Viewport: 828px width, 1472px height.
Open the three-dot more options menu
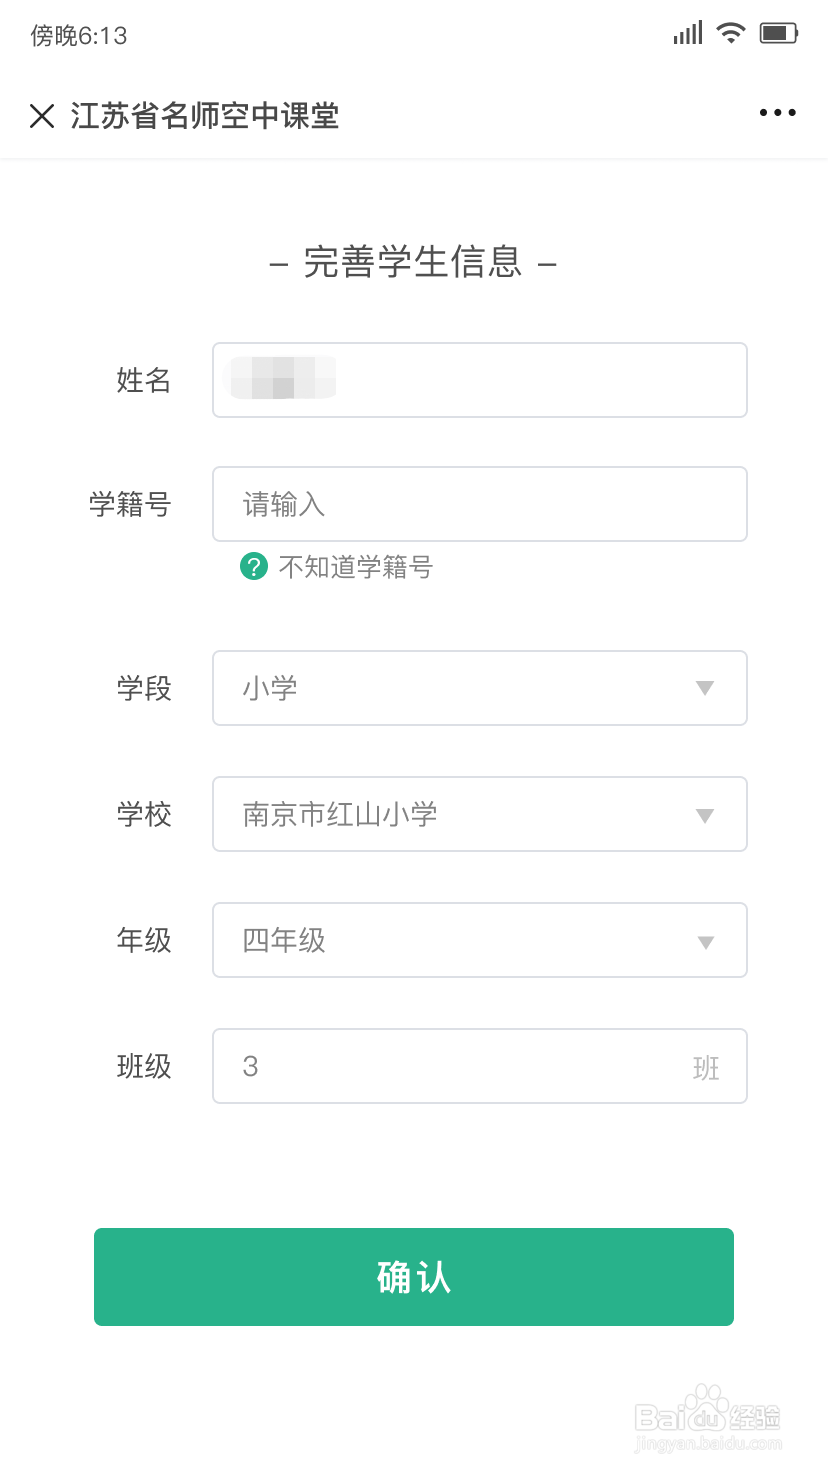pyautogui.click(x=777, y=113)
